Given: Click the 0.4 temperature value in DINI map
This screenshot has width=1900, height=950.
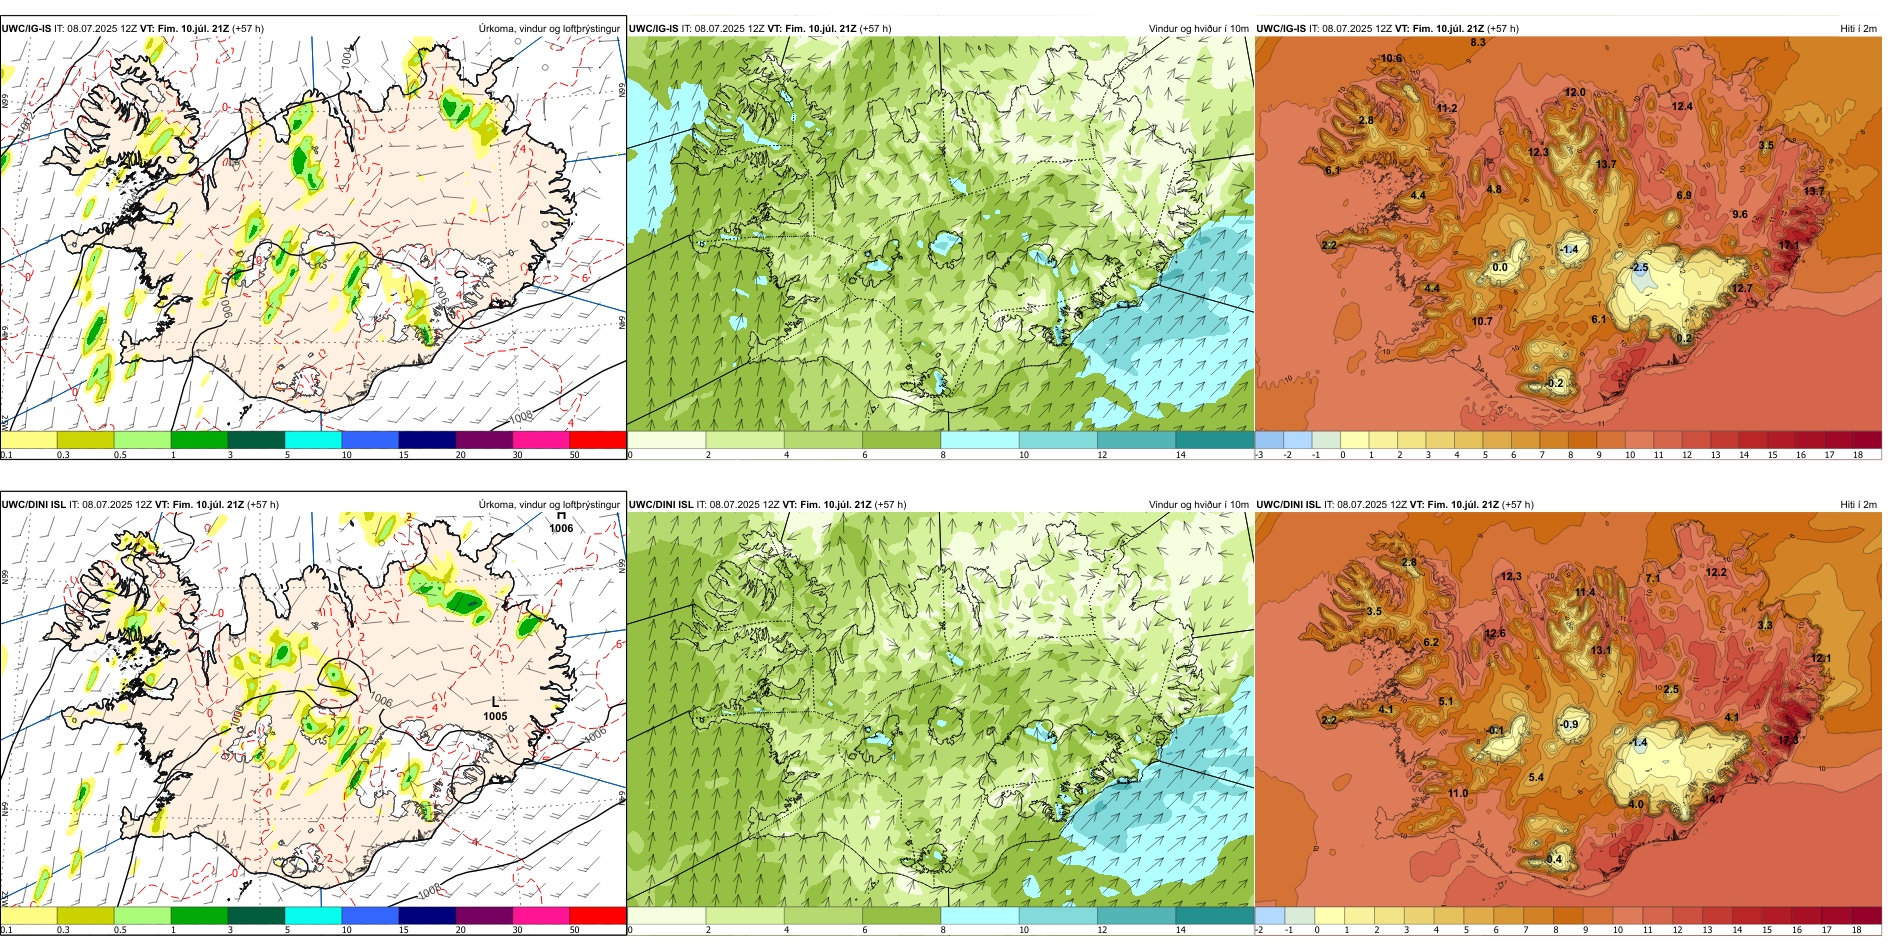Looking at the screenshot, I should (1554, 859).
